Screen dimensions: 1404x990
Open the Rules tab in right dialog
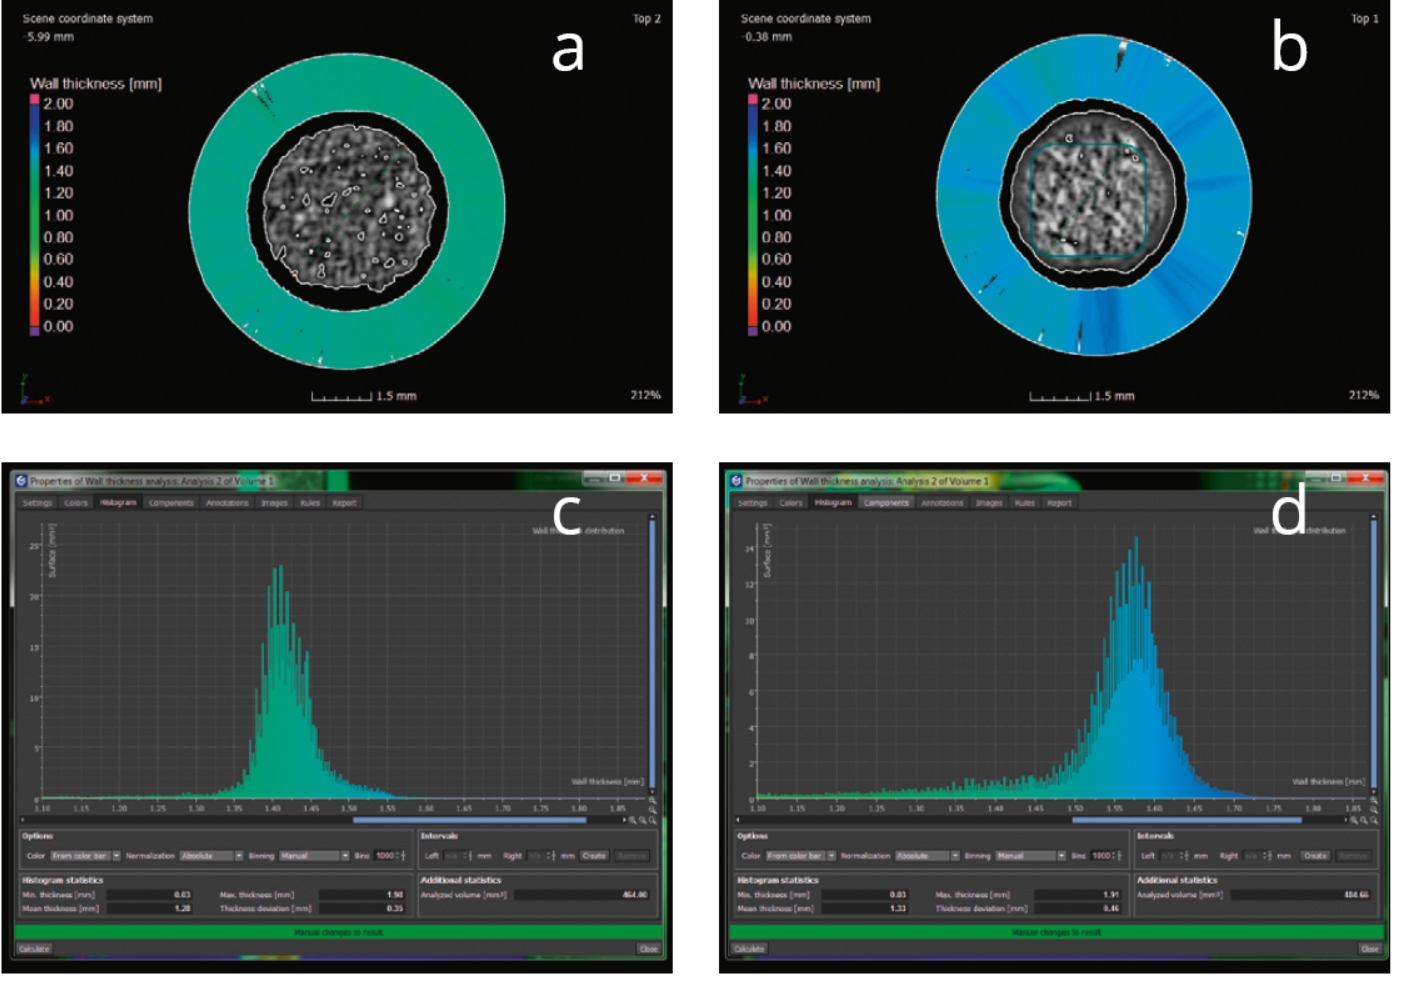1025,503
